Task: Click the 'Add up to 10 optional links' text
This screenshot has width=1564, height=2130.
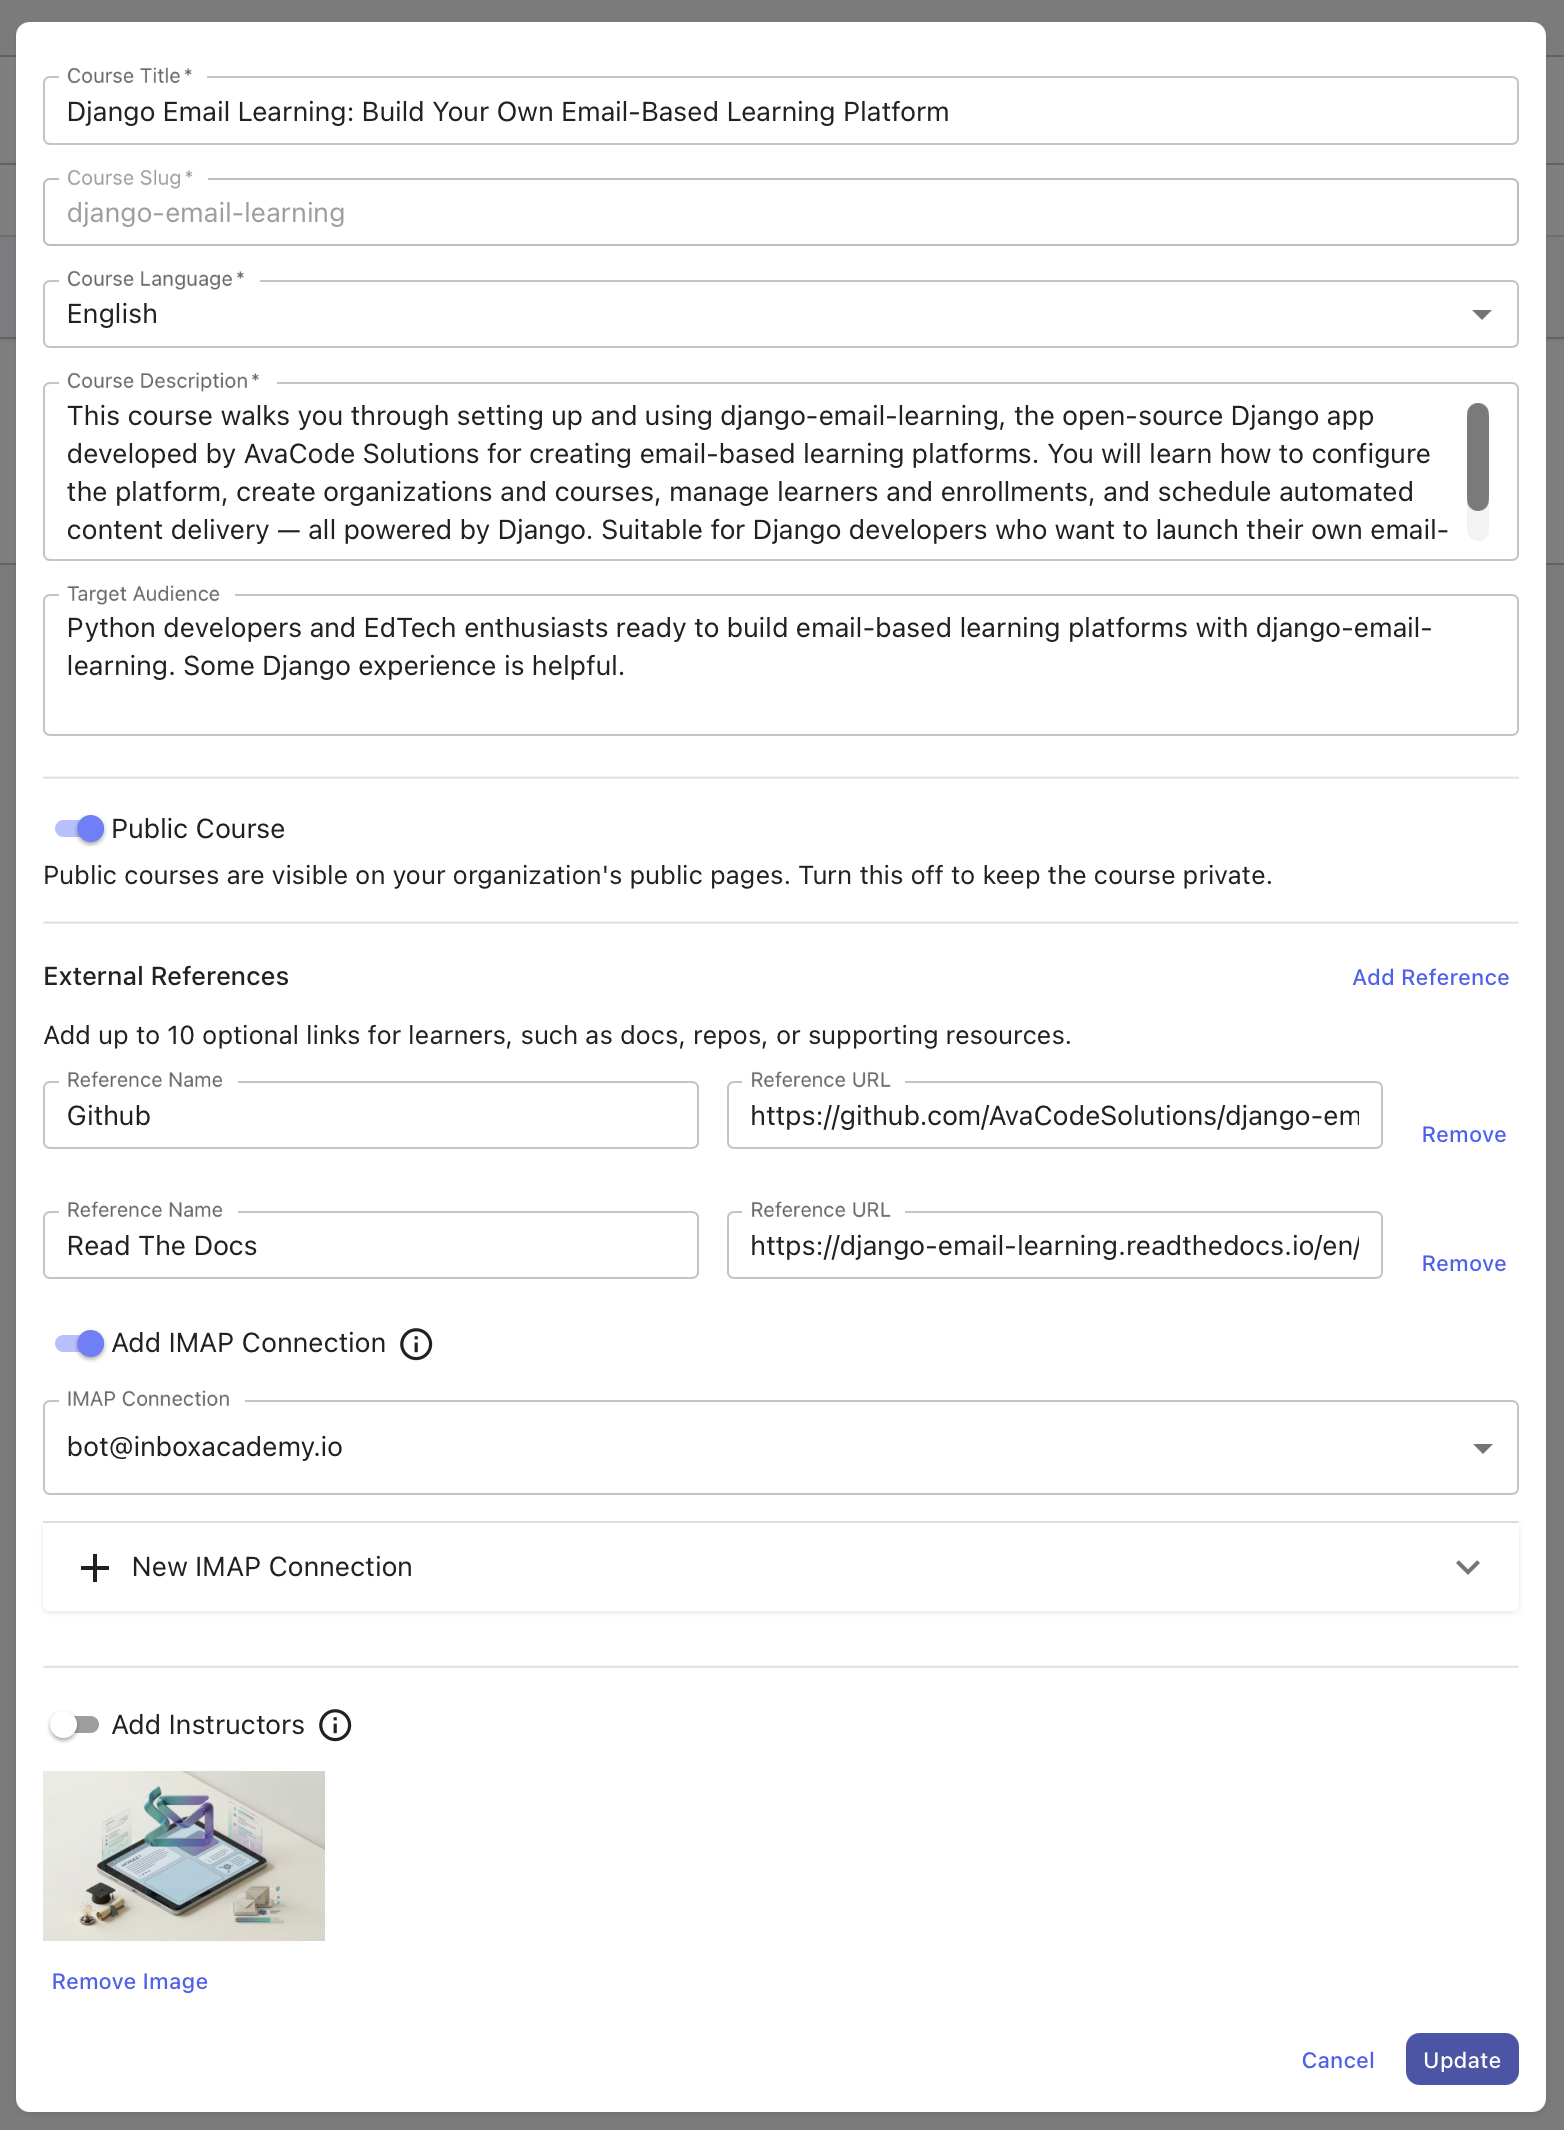Action: [x=557, y=1035]
